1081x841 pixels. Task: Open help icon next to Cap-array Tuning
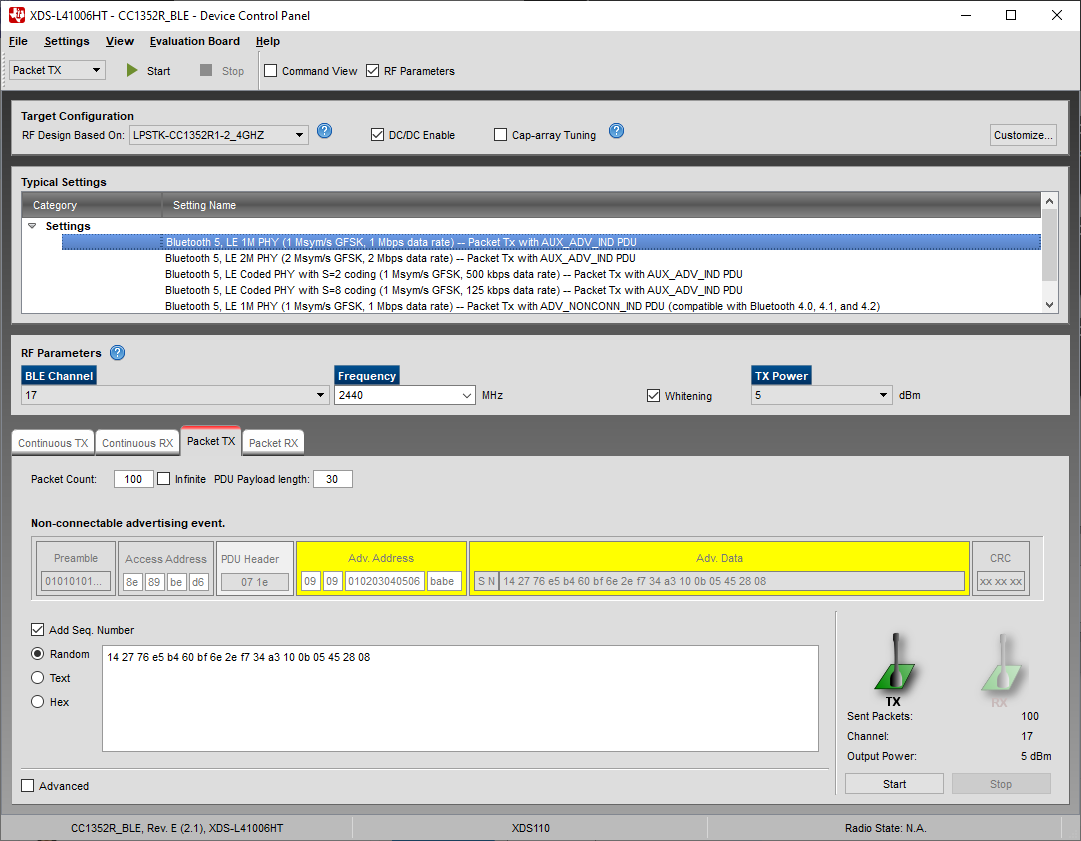(617, 131)
